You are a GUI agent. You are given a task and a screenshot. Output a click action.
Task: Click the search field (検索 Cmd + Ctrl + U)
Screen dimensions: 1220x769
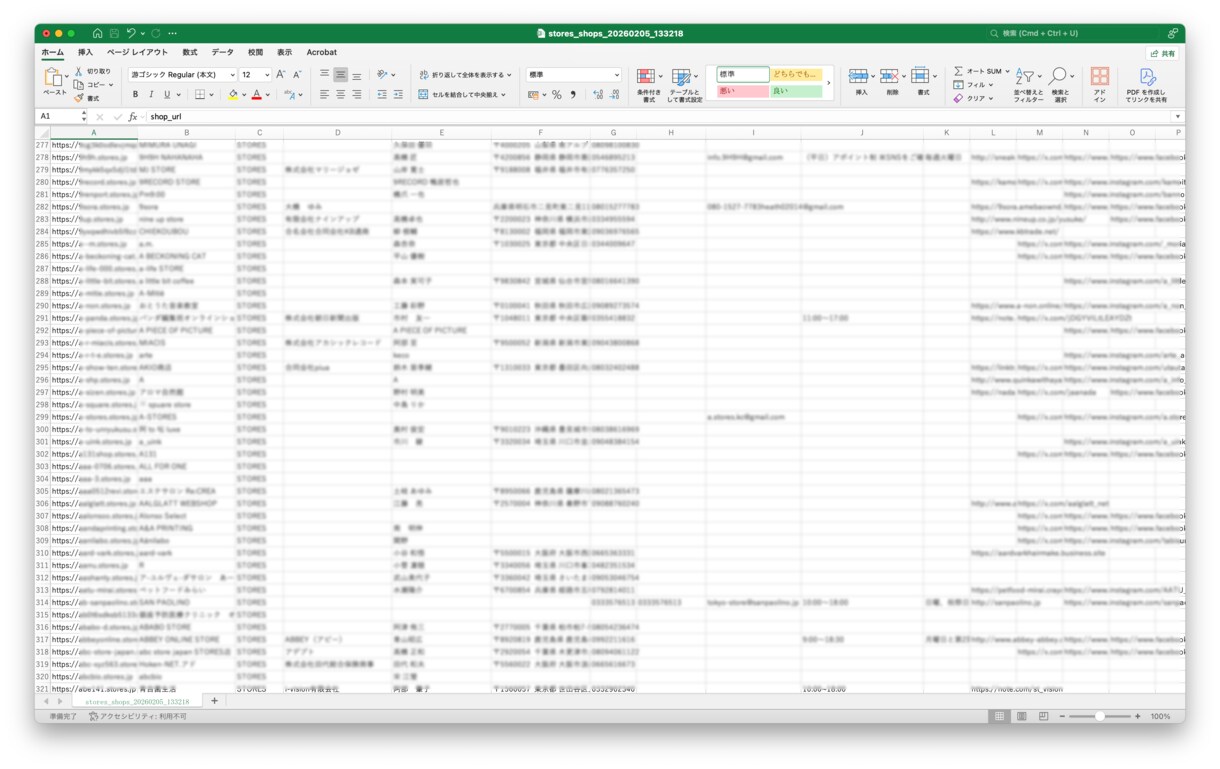pos(1073,33)
